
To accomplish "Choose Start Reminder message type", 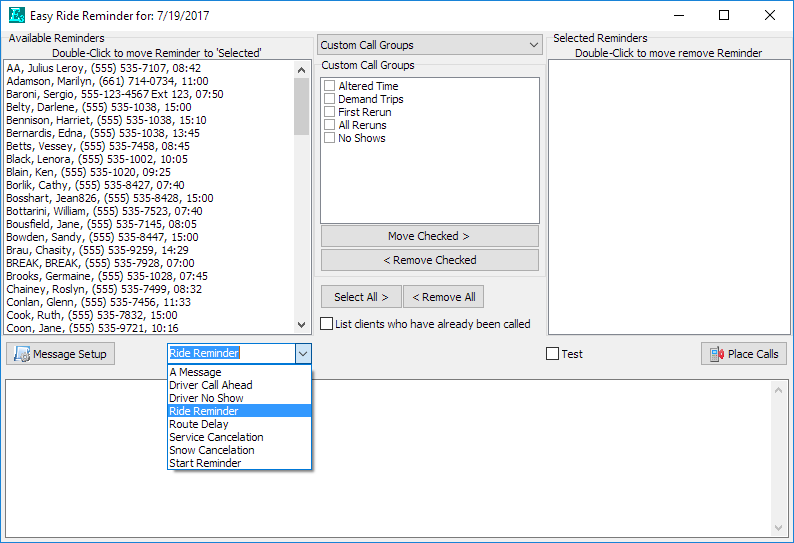I will click(x=239, y=463).
